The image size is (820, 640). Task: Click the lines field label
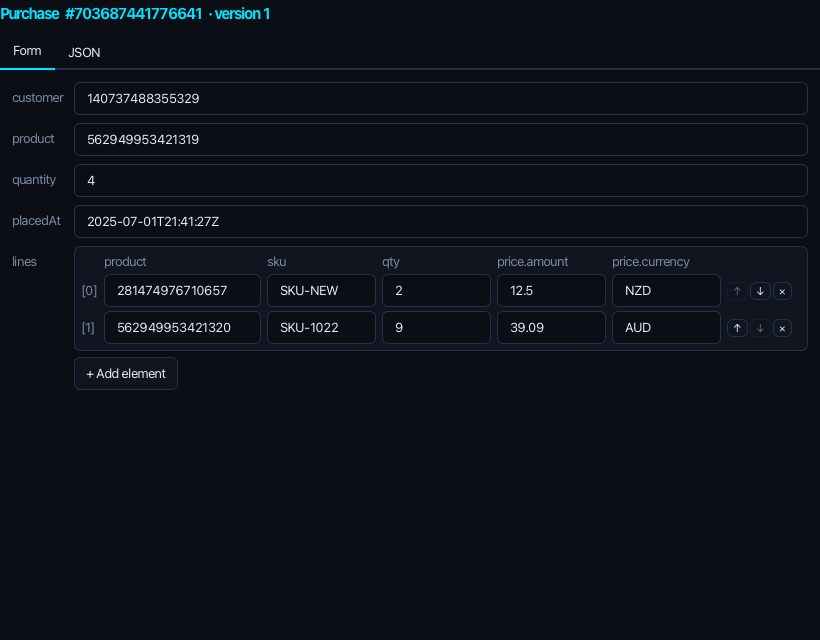point(25,261)
